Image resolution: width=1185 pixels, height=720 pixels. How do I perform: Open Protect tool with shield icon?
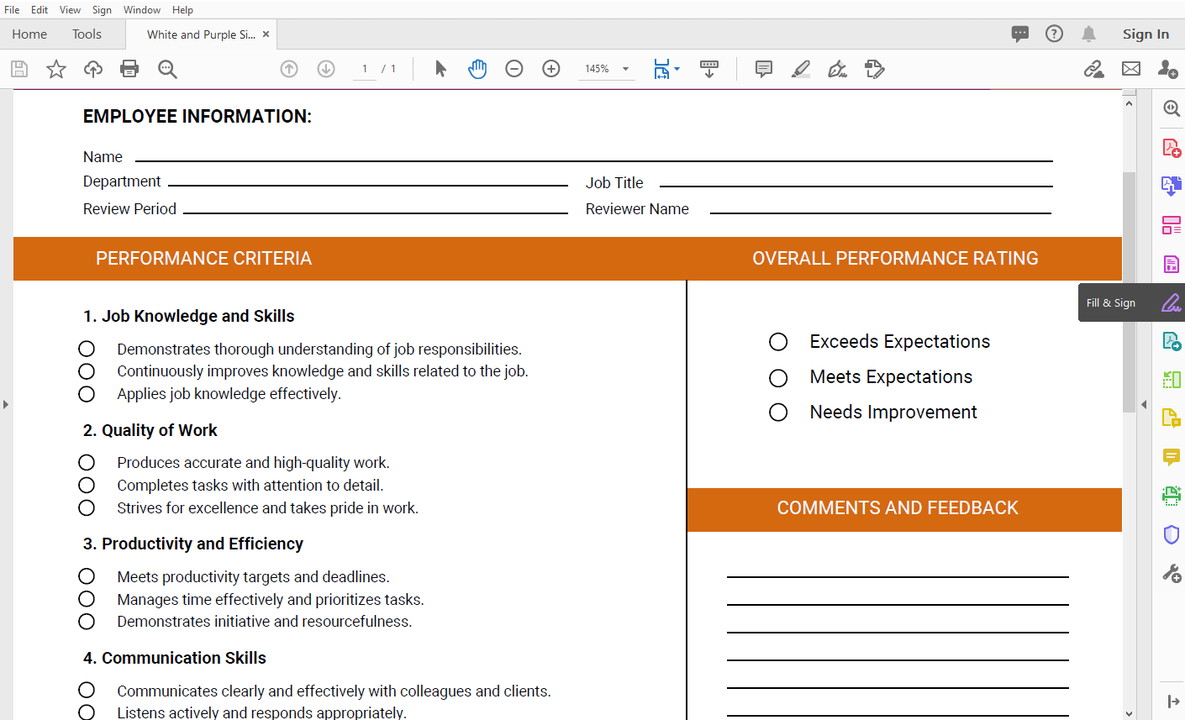(x=1170, y=534)
